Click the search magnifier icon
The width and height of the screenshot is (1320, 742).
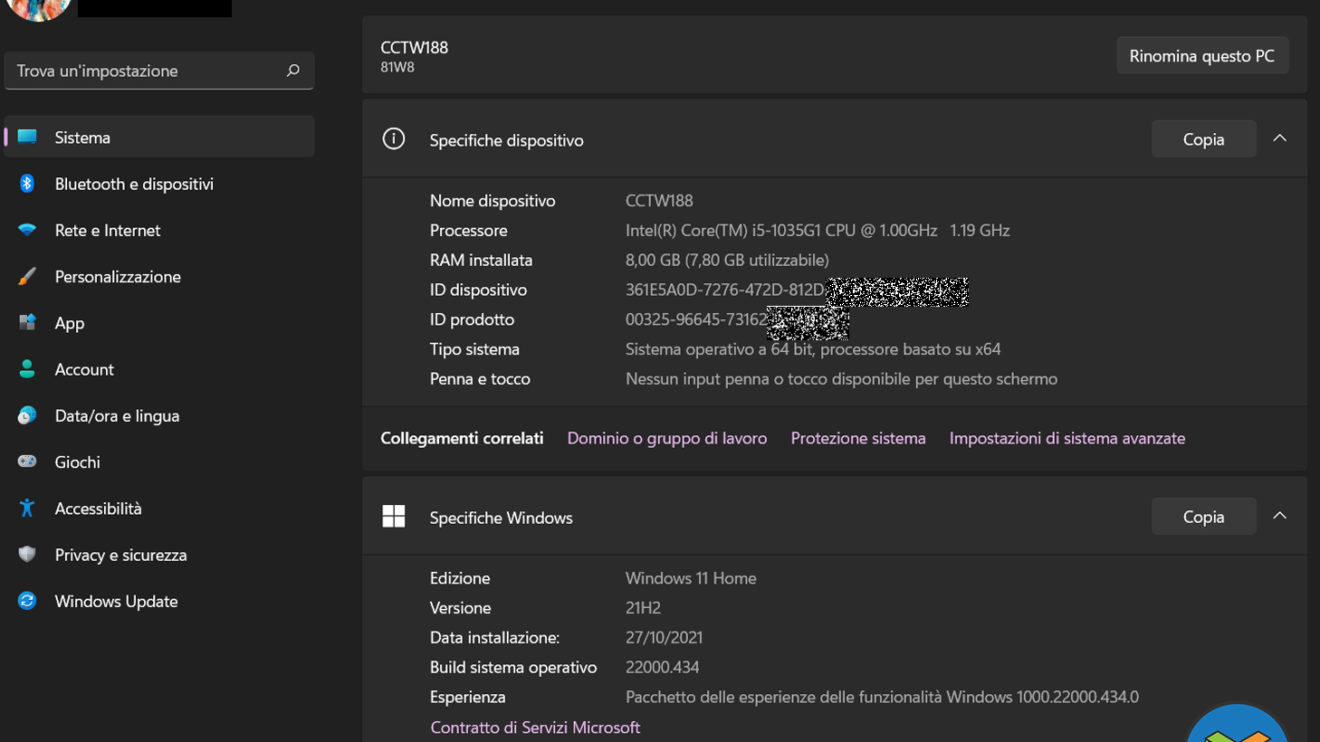pos(293,71)
